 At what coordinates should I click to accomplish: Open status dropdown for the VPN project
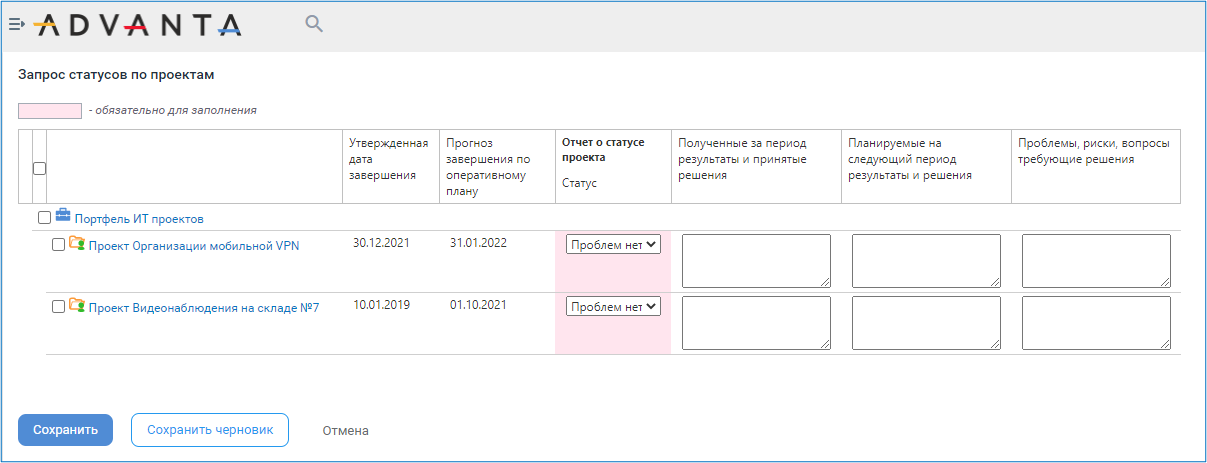(x=614, y=244)
